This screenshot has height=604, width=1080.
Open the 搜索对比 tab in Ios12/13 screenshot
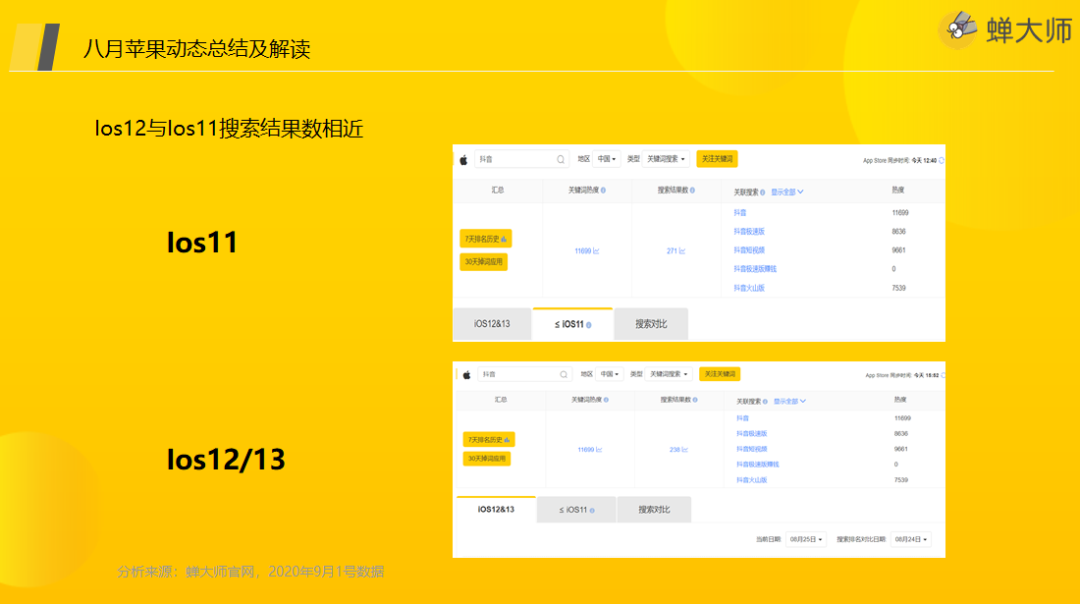pos(654,510)
